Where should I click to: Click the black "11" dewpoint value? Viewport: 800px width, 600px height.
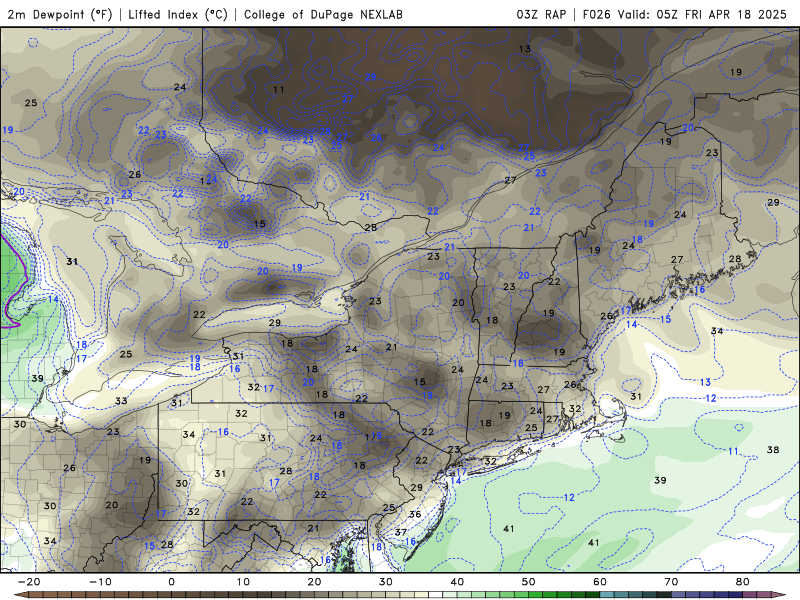point(279,90)
